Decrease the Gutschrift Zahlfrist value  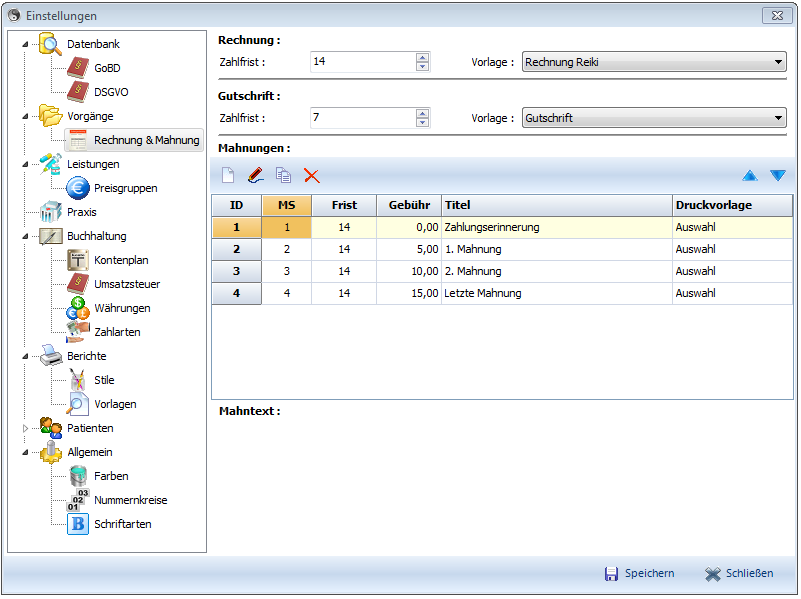423,123
